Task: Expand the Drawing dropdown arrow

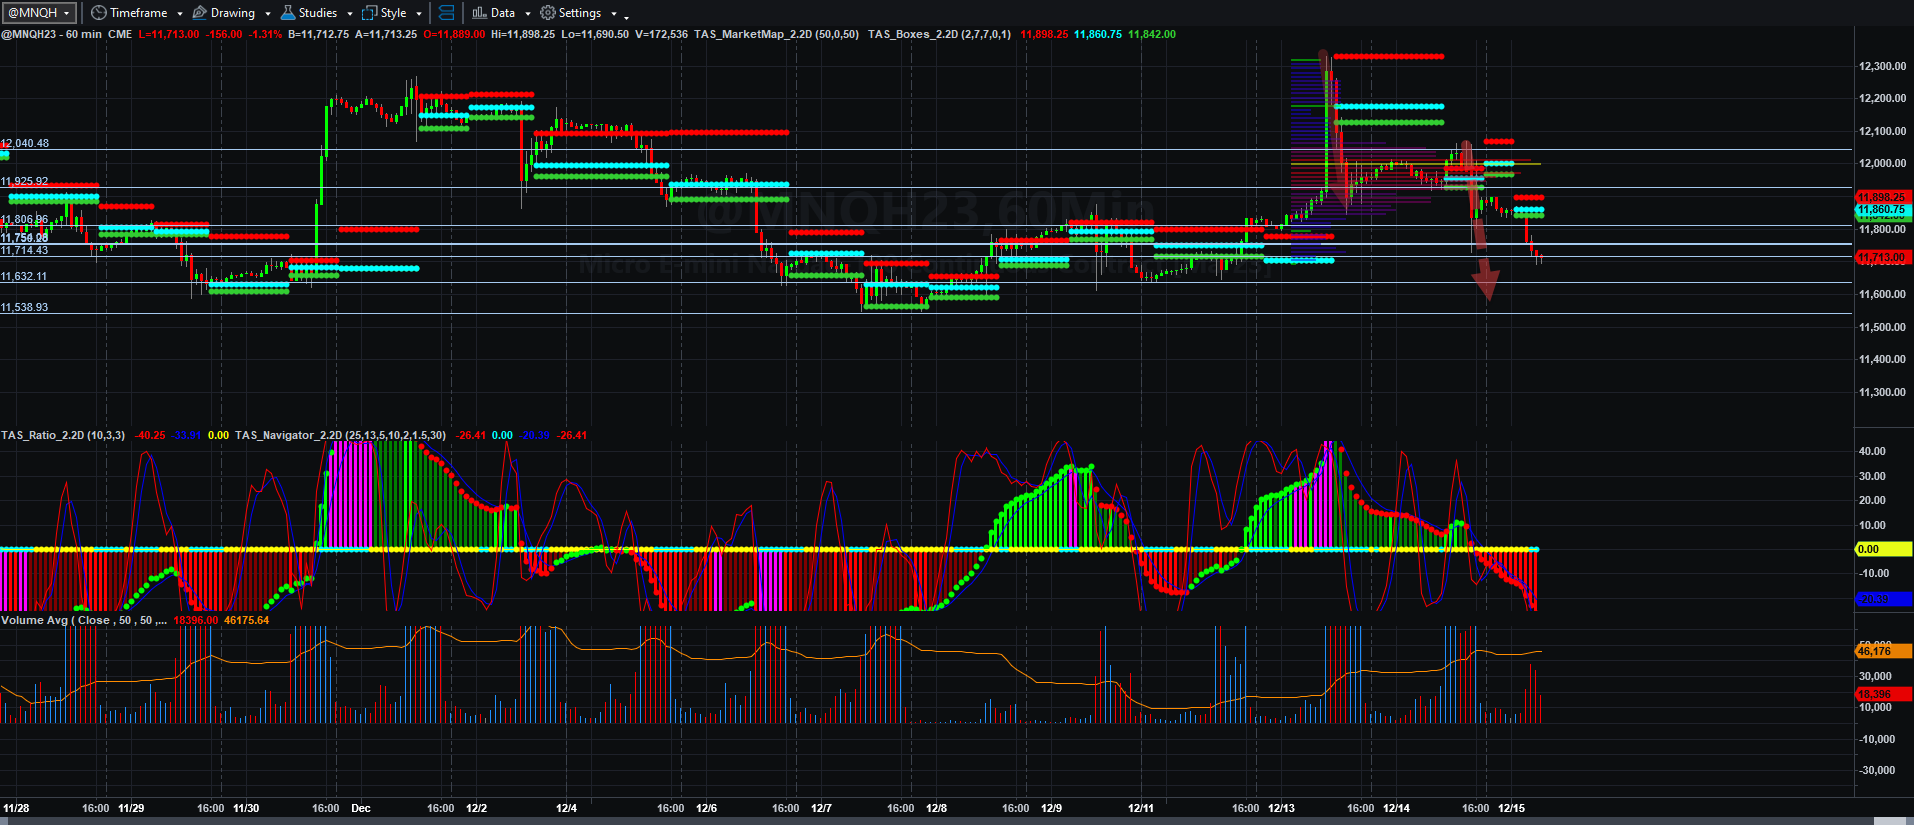Action: [268, 14]
